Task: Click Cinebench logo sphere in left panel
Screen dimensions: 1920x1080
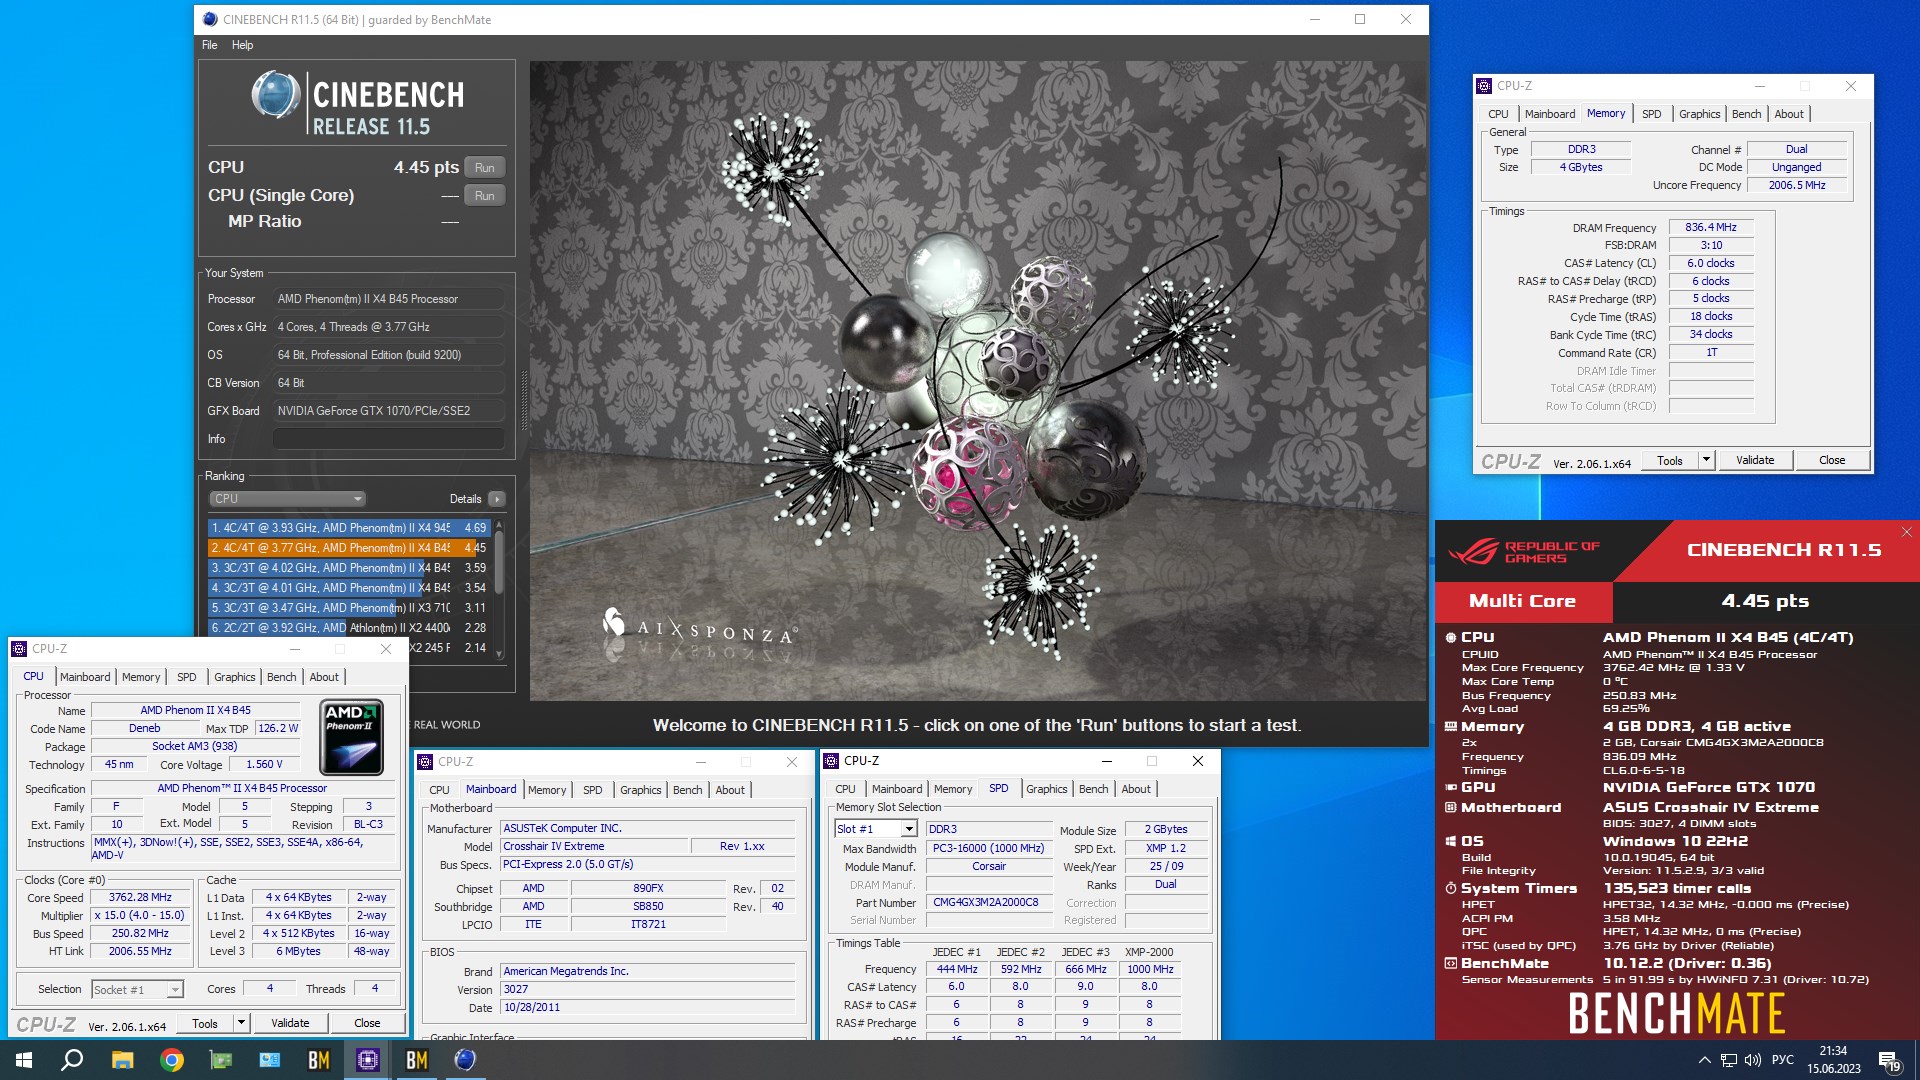Action: click(275, 96)
